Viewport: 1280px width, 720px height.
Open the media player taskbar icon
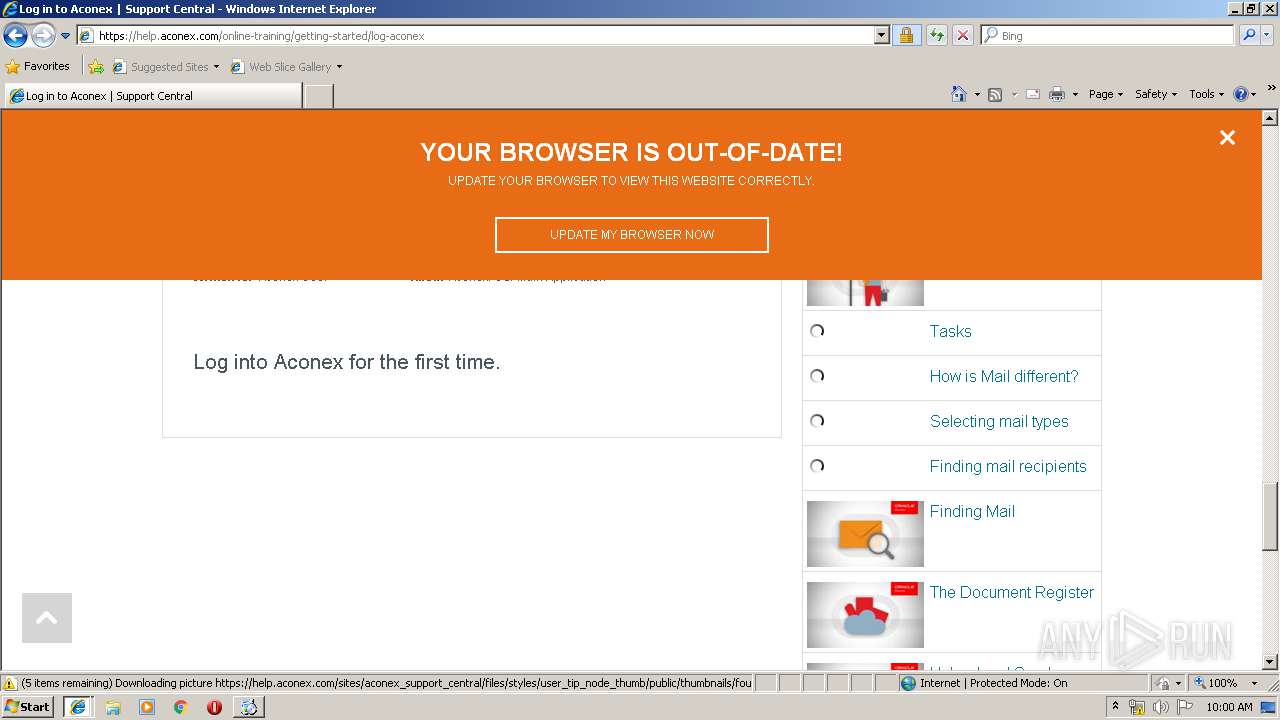(147, 707)
